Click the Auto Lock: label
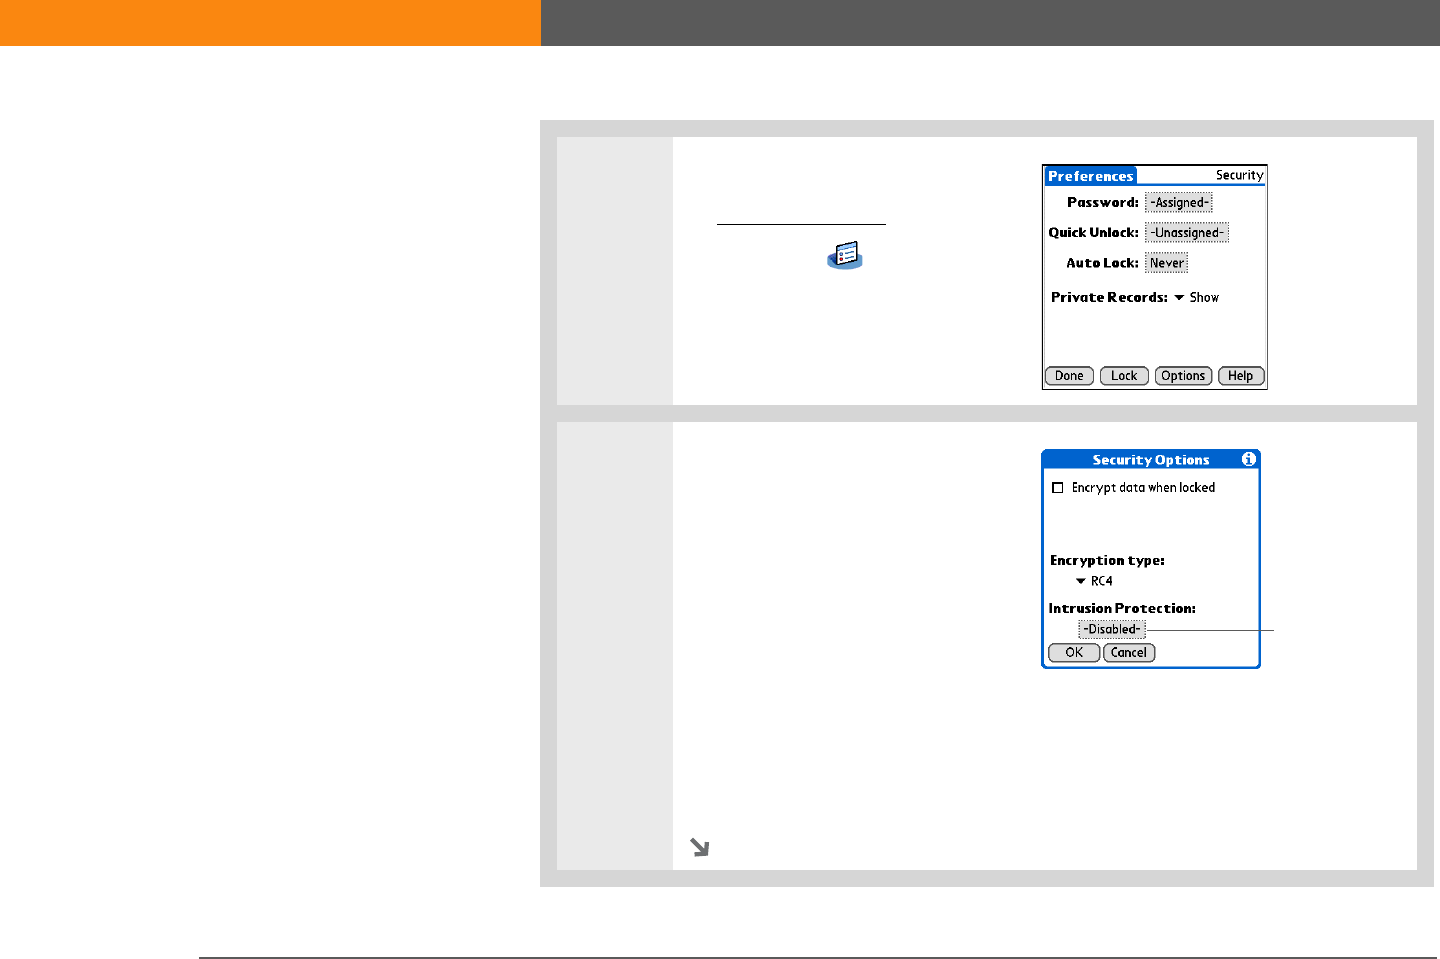The width and height of the screenshot is (1440, 959). point(1102,263)
